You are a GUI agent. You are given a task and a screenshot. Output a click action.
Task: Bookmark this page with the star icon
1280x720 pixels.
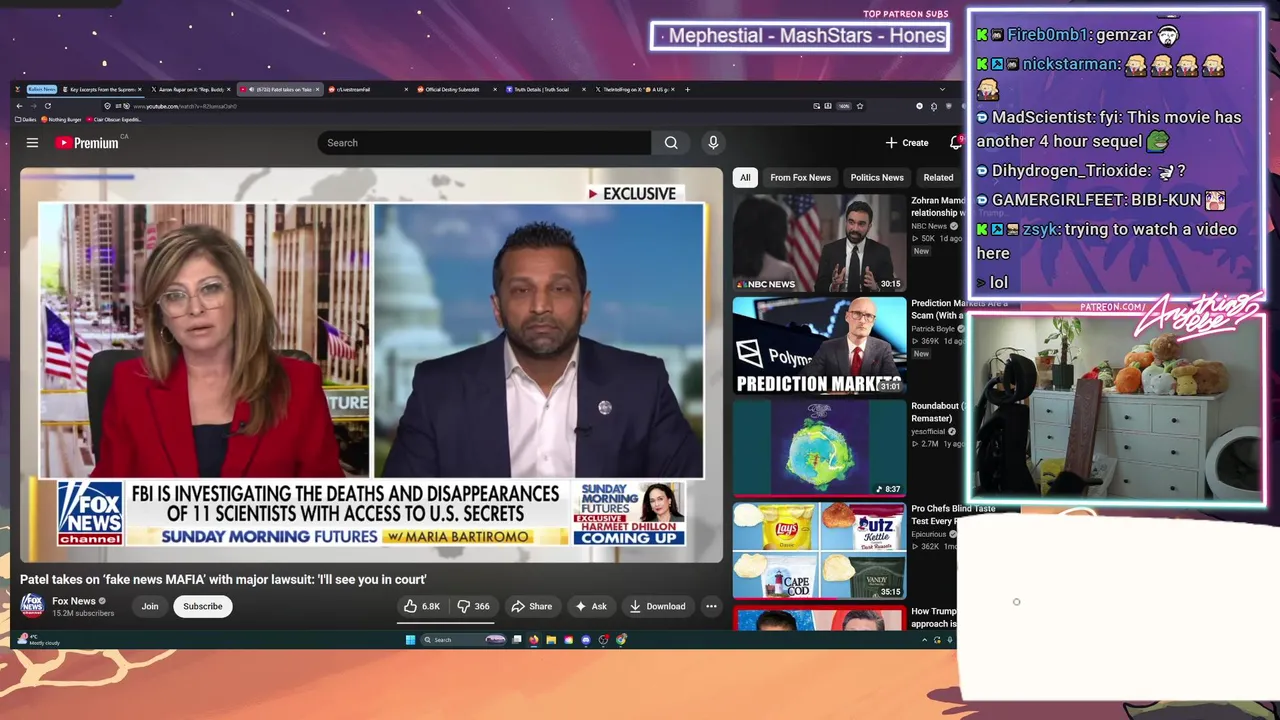859,106
